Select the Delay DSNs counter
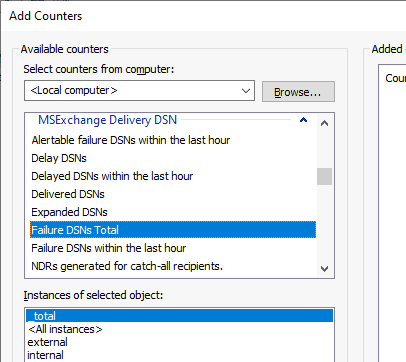406x362 pixels. 59,158
